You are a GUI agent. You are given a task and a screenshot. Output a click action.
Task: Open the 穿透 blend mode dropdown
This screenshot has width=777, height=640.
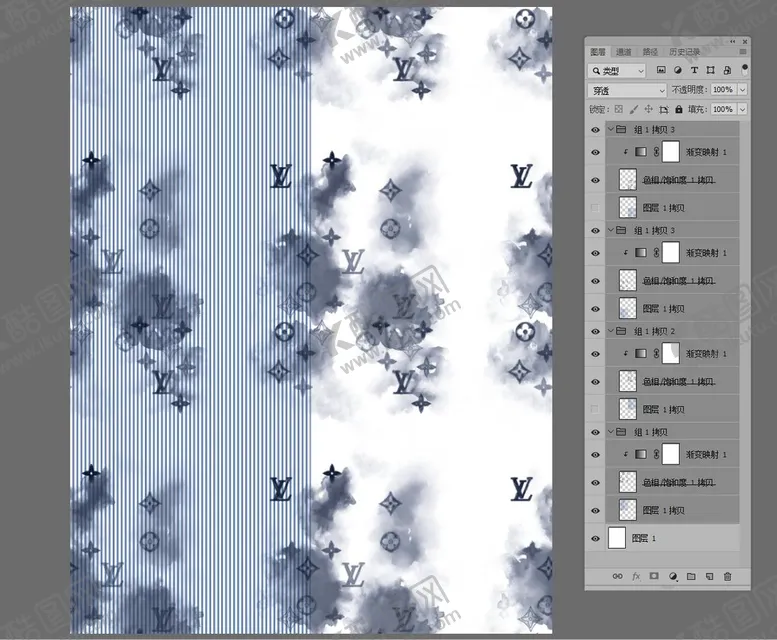coord(627,90)
